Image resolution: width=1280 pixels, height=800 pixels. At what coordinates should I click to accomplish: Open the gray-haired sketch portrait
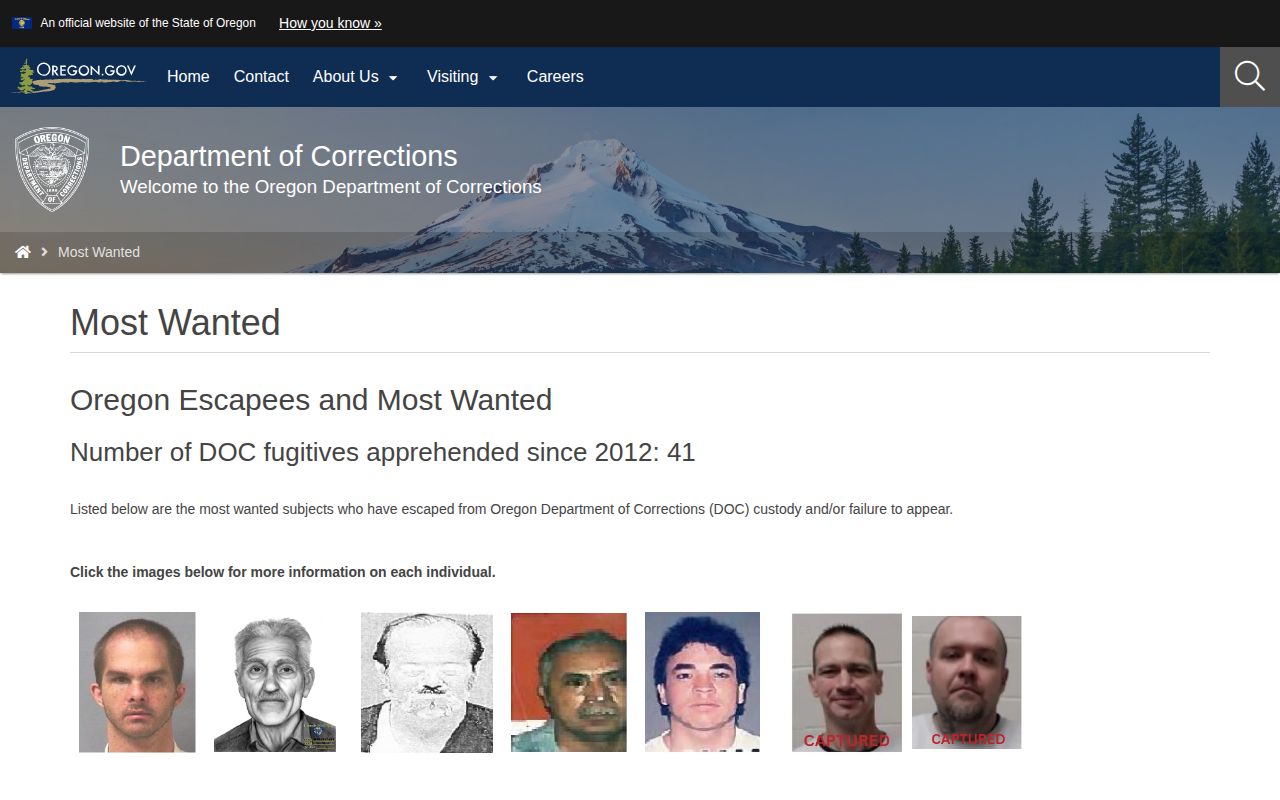point(275,682)
